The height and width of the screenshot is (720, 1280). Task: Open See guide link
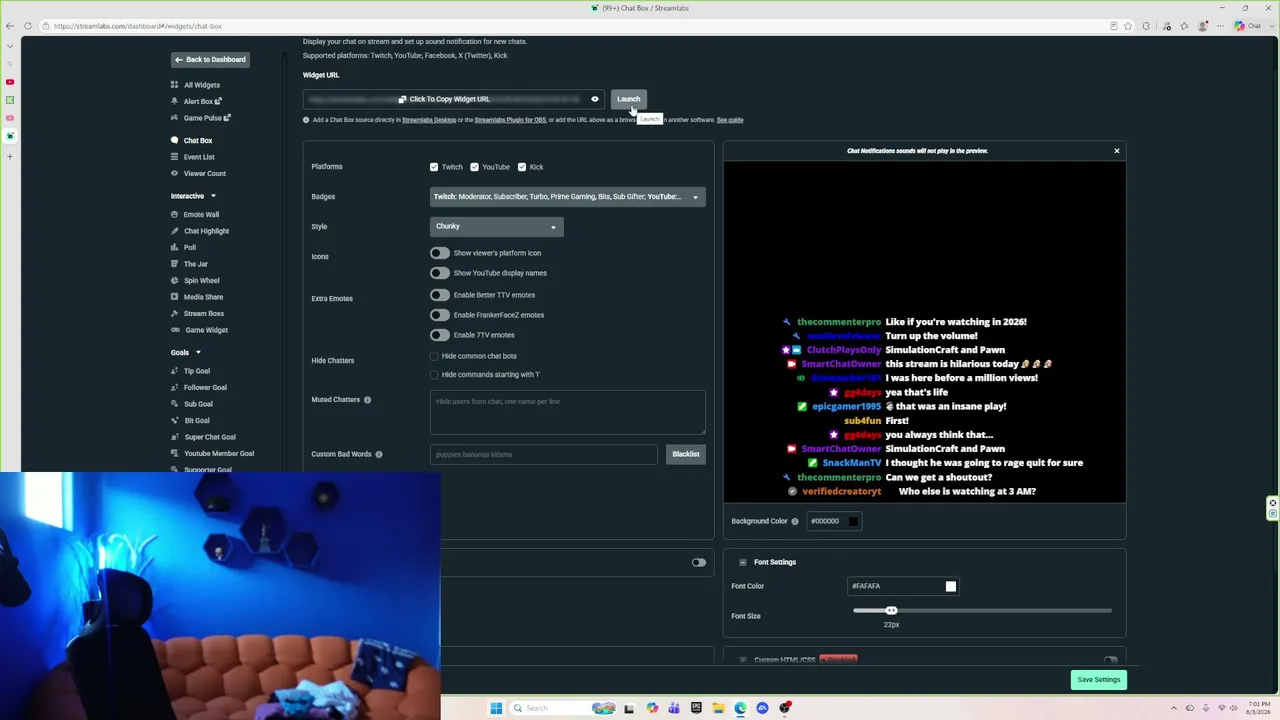730,120
